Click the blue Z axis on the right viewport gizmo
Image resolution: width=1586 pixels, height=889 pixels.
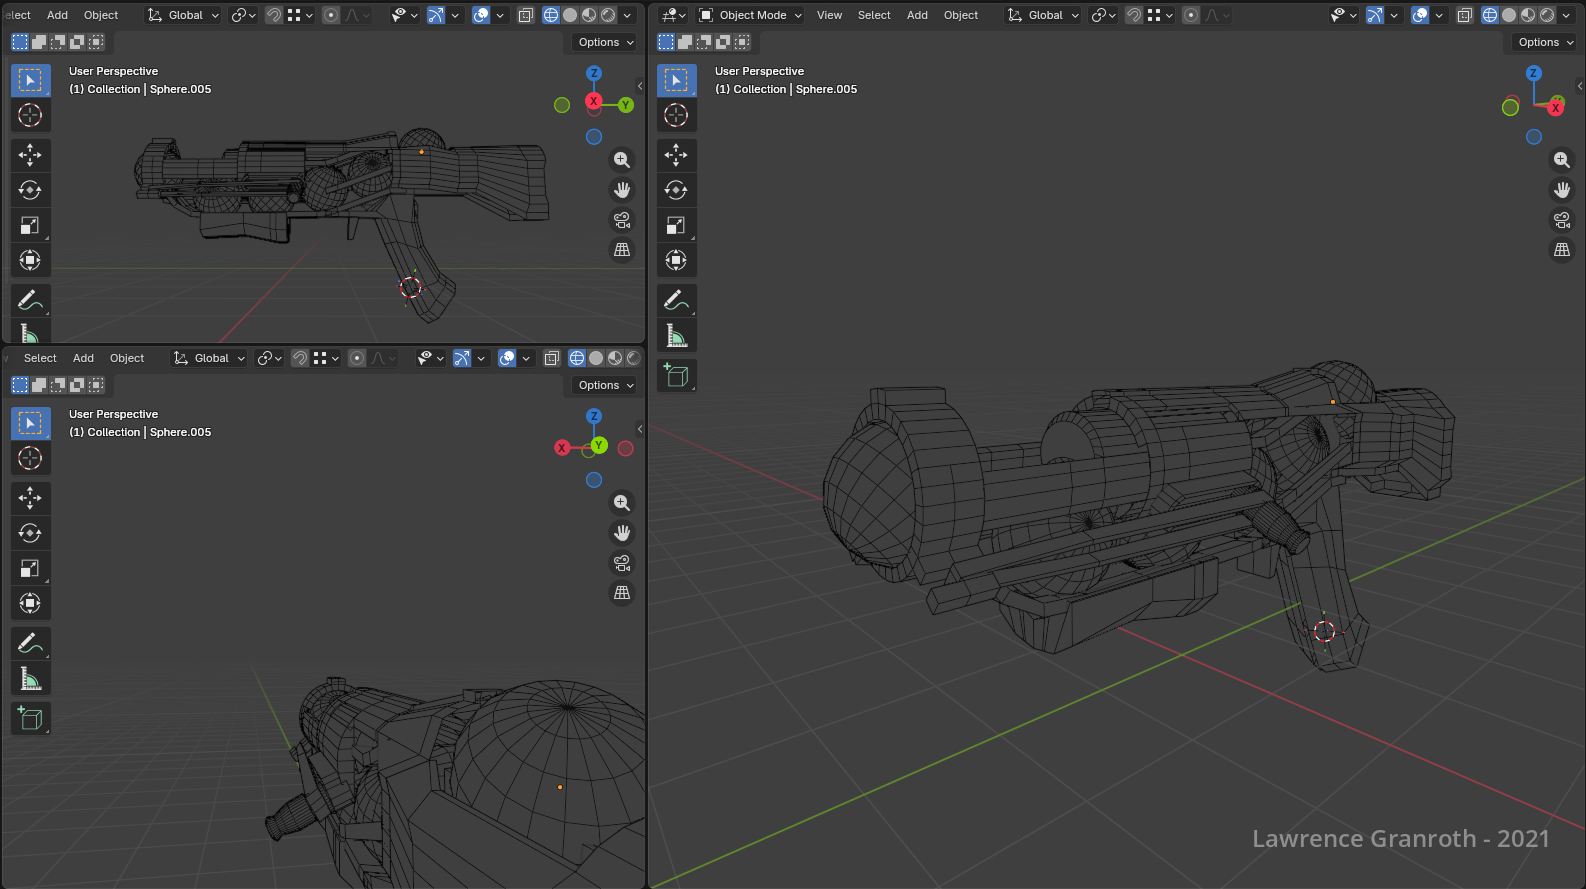[1533, 73]
